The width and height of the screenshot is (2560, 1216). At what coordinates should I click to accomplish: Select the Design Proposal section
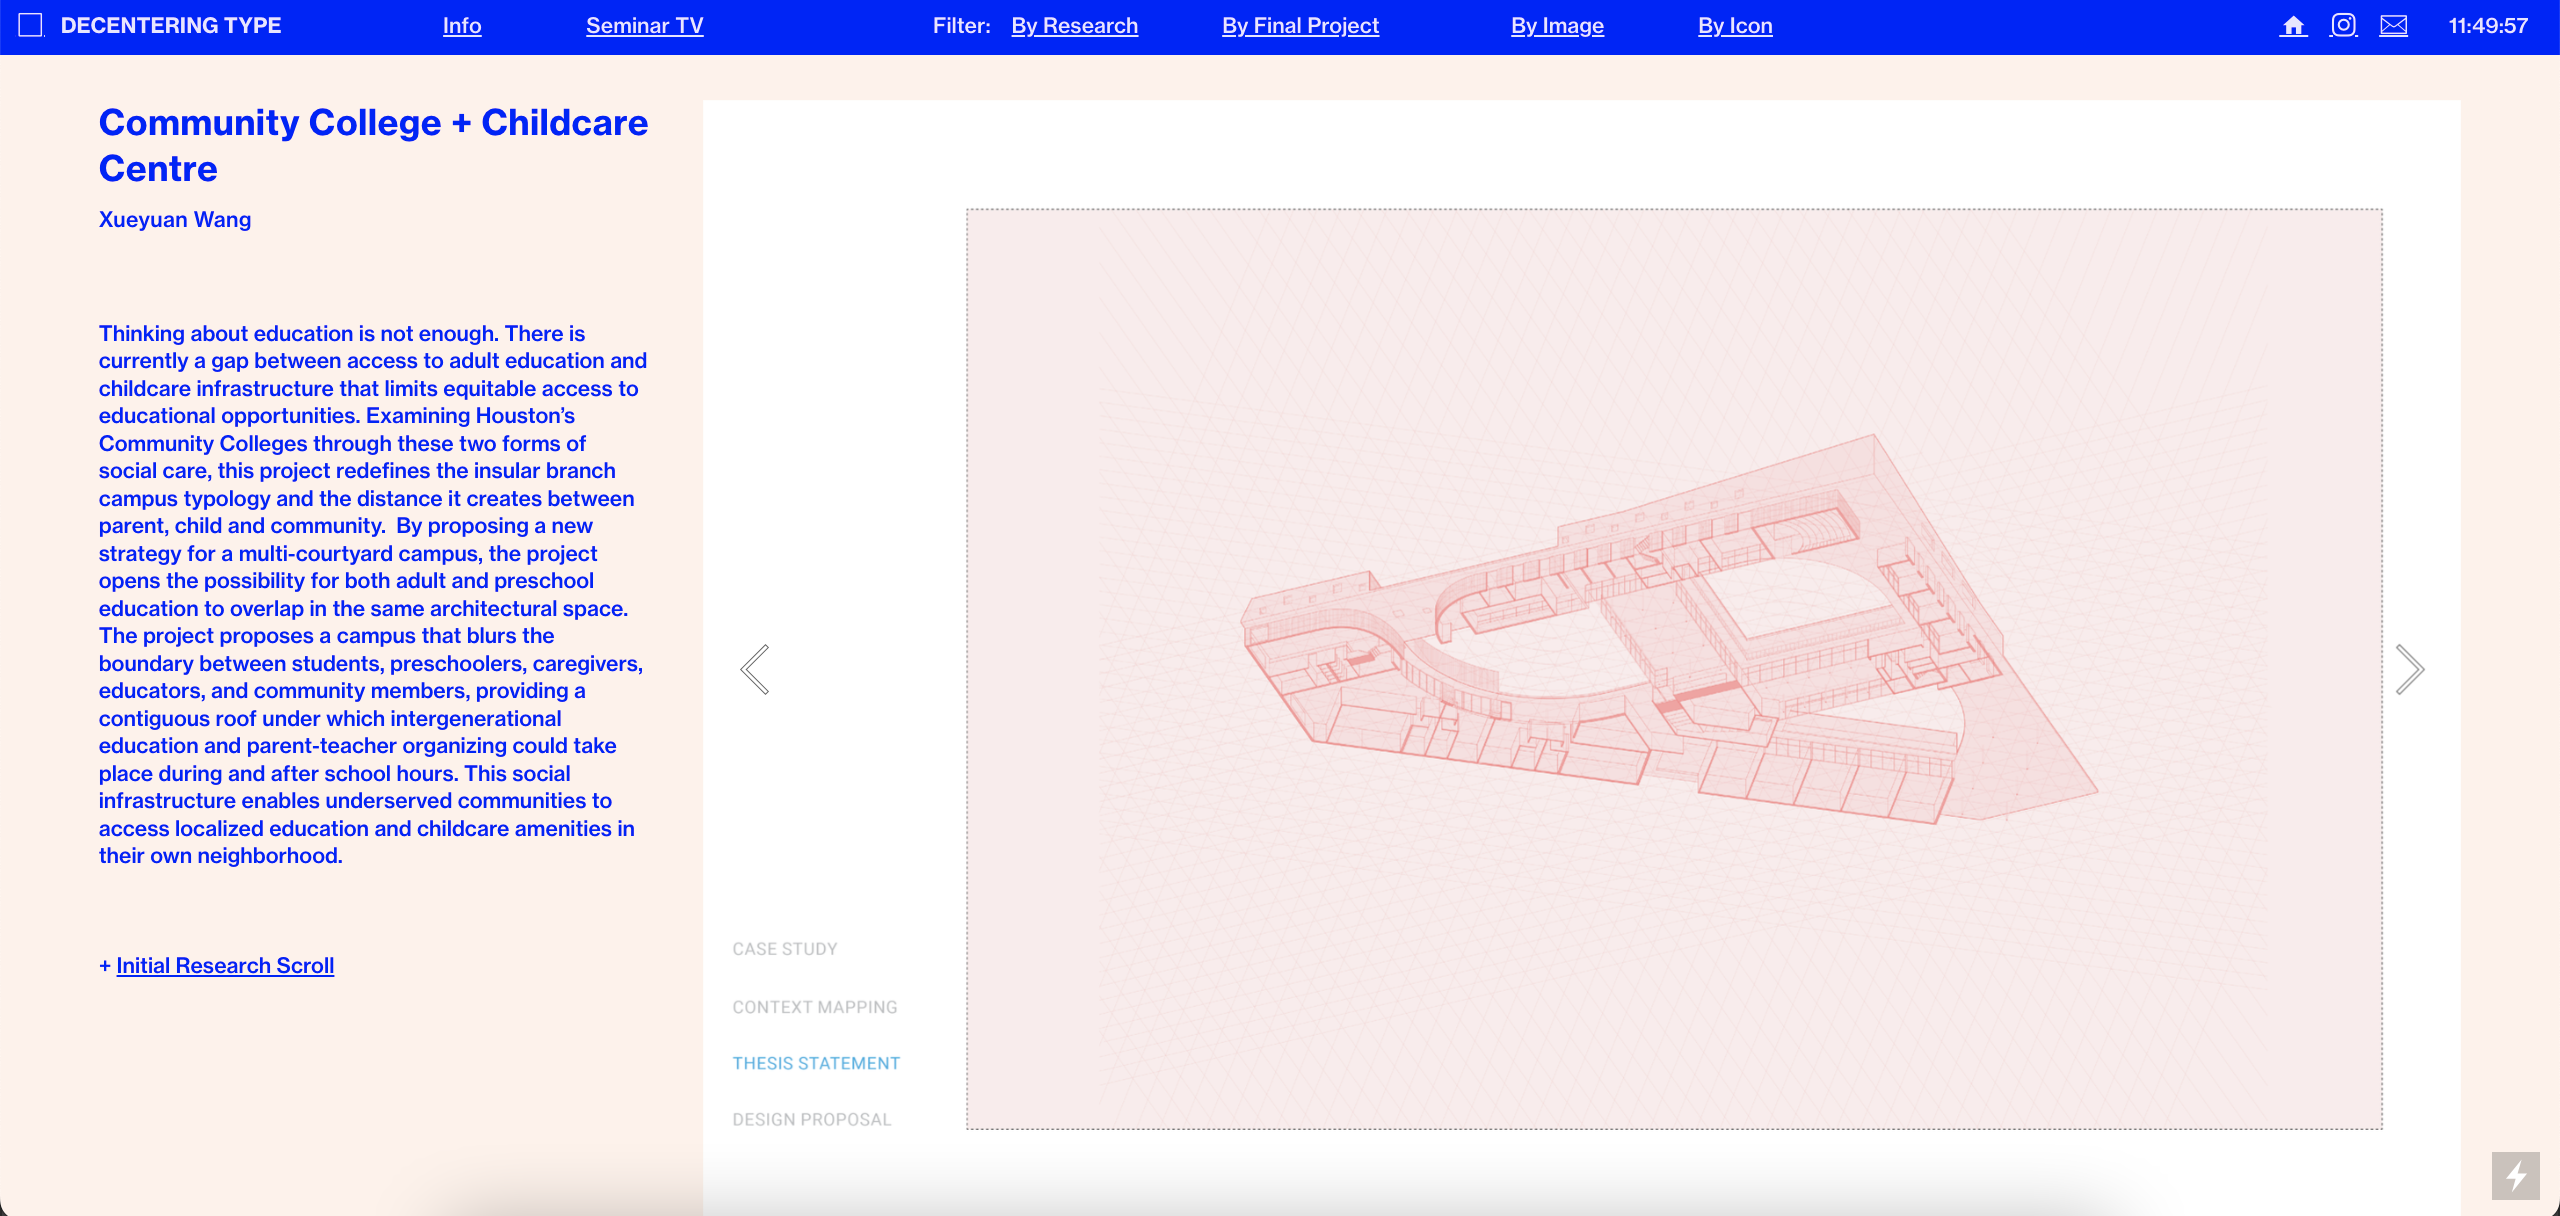pos(812,1119)
